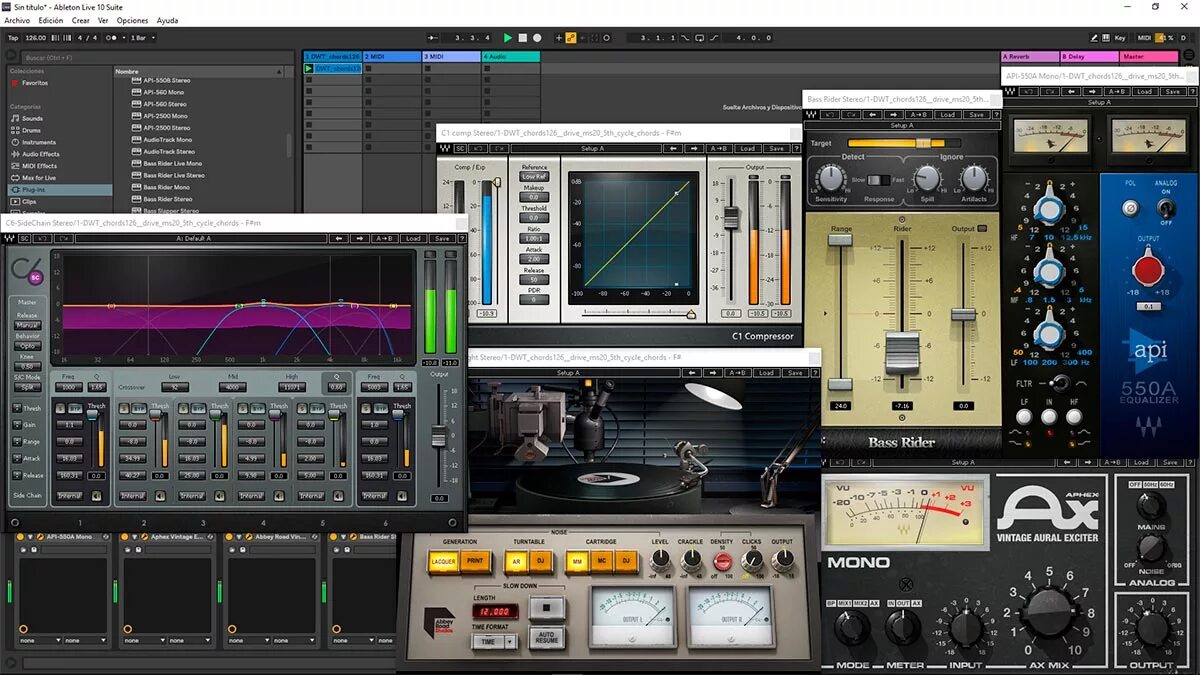Click Save in C6 SideChain toolbar

441,239
